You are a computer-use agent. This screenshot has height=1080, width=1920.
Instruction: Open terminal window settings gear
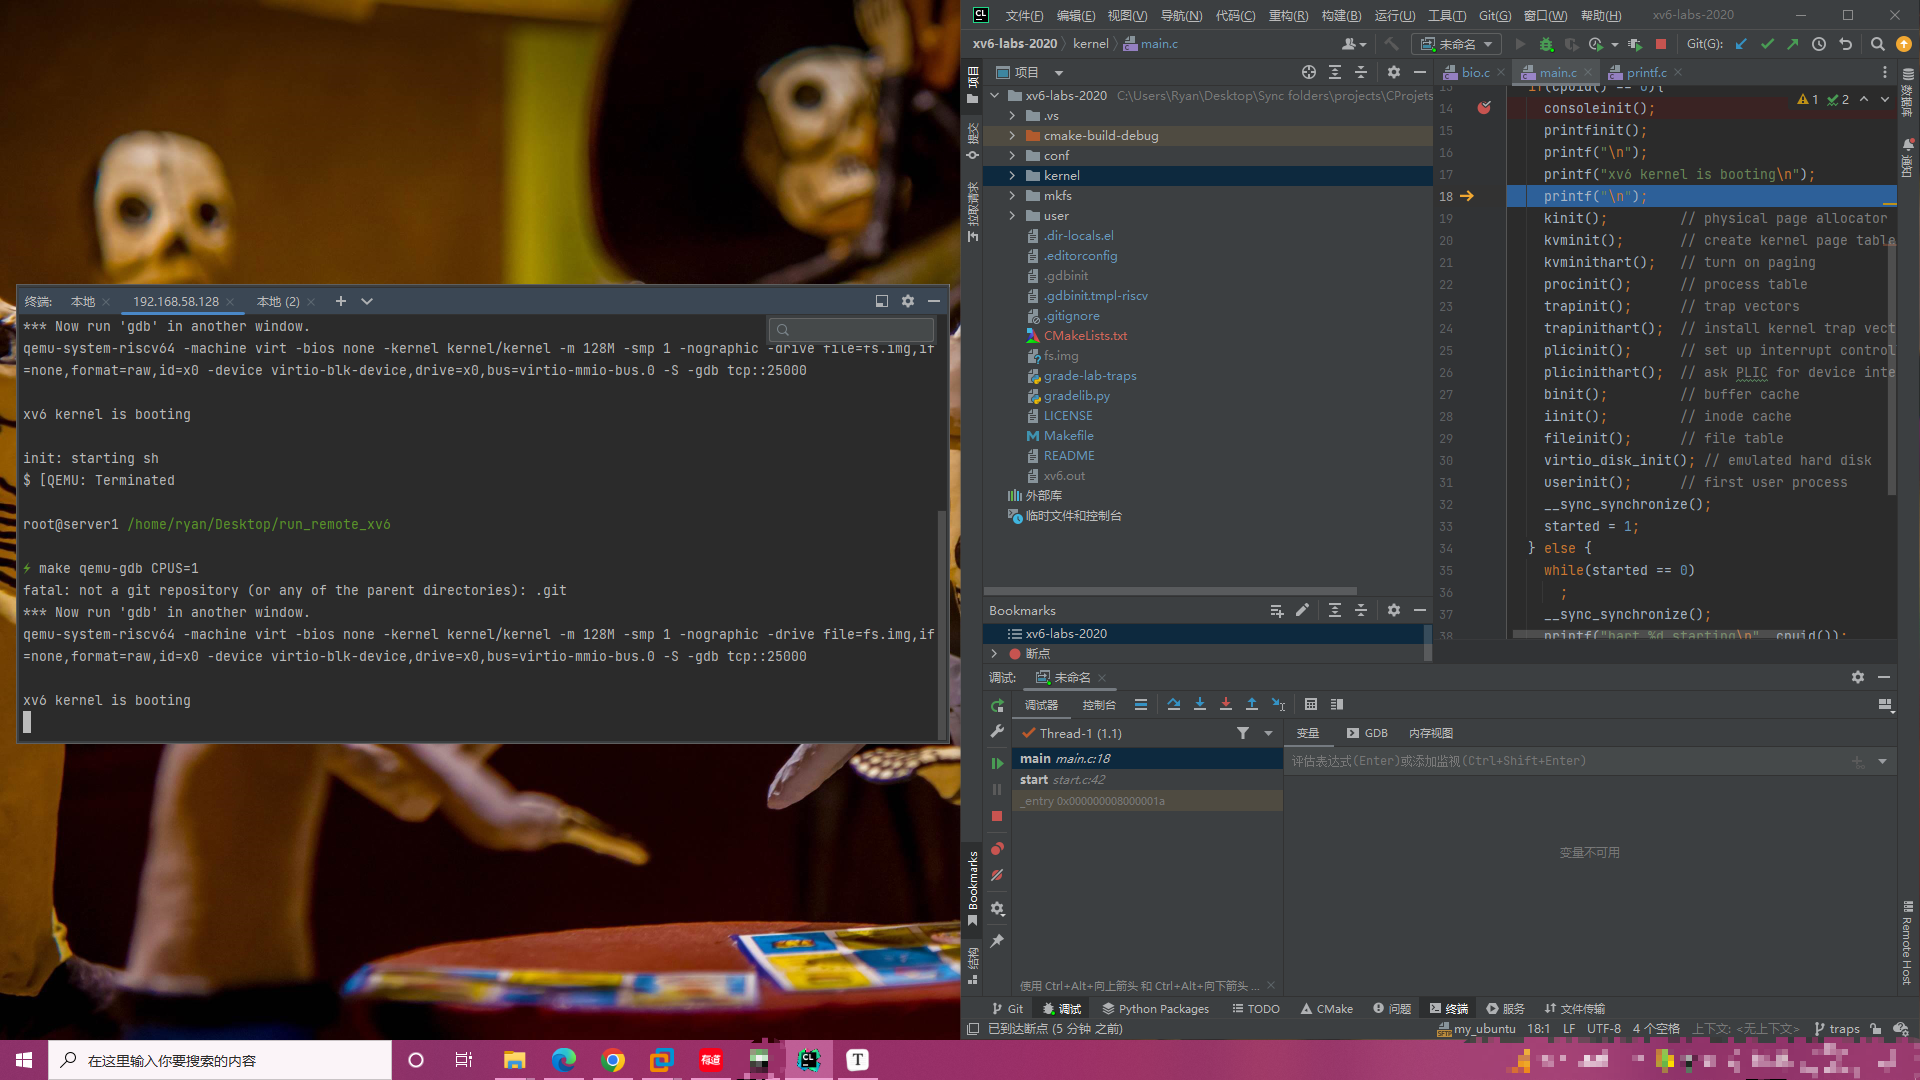(908, 301)
